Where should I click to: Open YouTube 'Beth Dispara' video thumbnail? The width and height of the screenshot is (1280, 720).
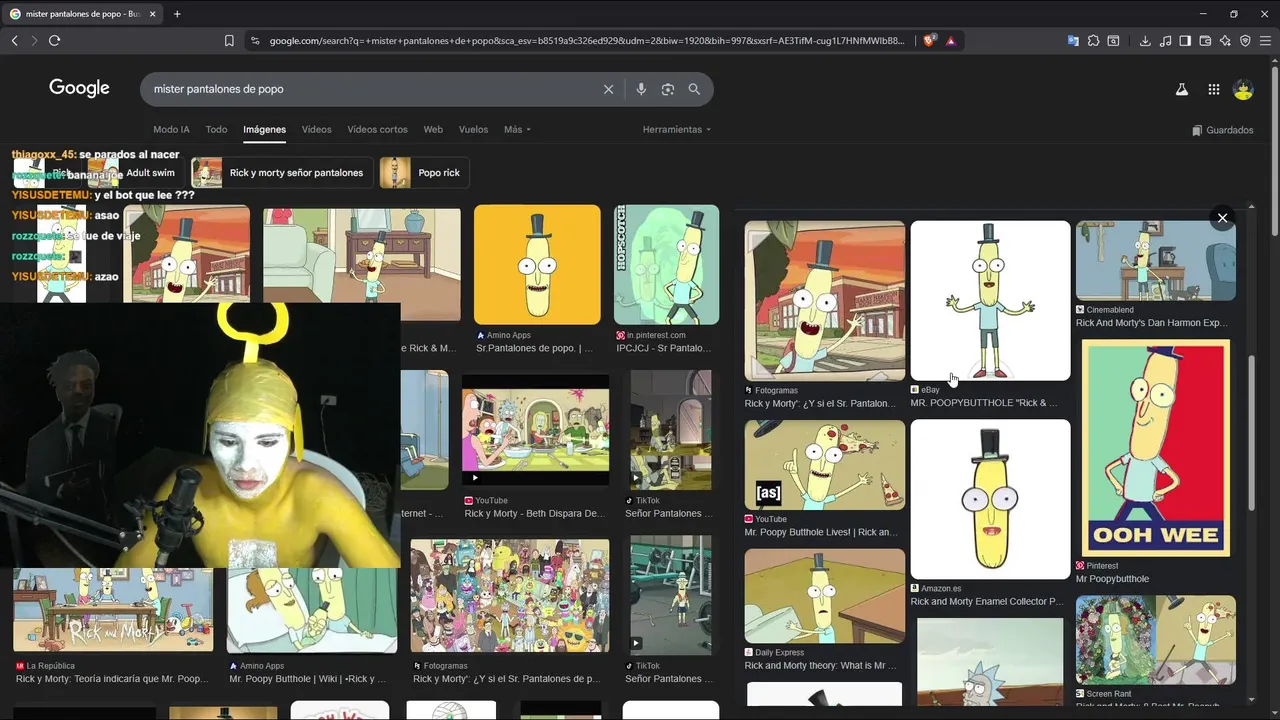(x=535, y=431)
